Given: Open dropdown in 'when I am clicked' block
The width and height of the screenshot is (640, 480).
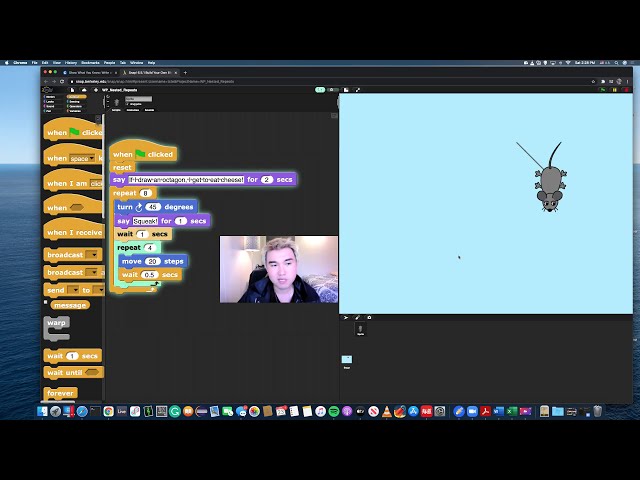Looking at the screenshot, I should click(96, 184).
